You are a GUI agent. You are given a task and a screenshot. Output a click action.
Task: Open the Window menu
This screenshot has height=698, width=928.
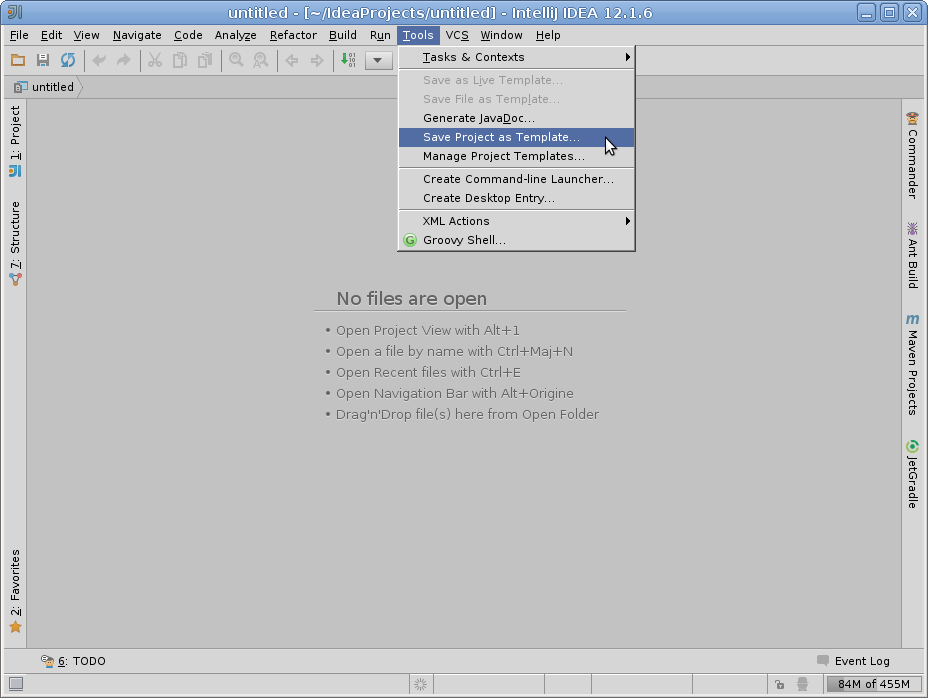[501, 35]
